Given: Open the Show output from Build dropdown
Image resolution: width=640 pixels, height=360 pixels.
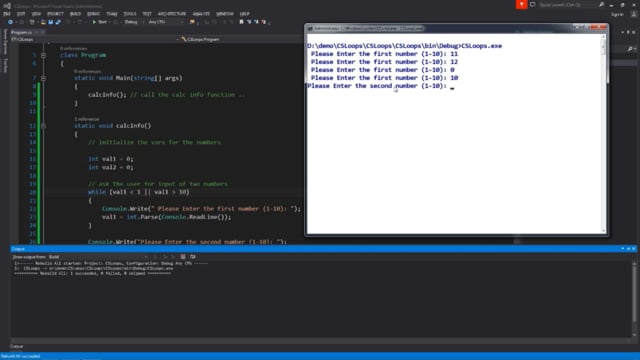Looking at the screenshot, I should coord(98,257).
